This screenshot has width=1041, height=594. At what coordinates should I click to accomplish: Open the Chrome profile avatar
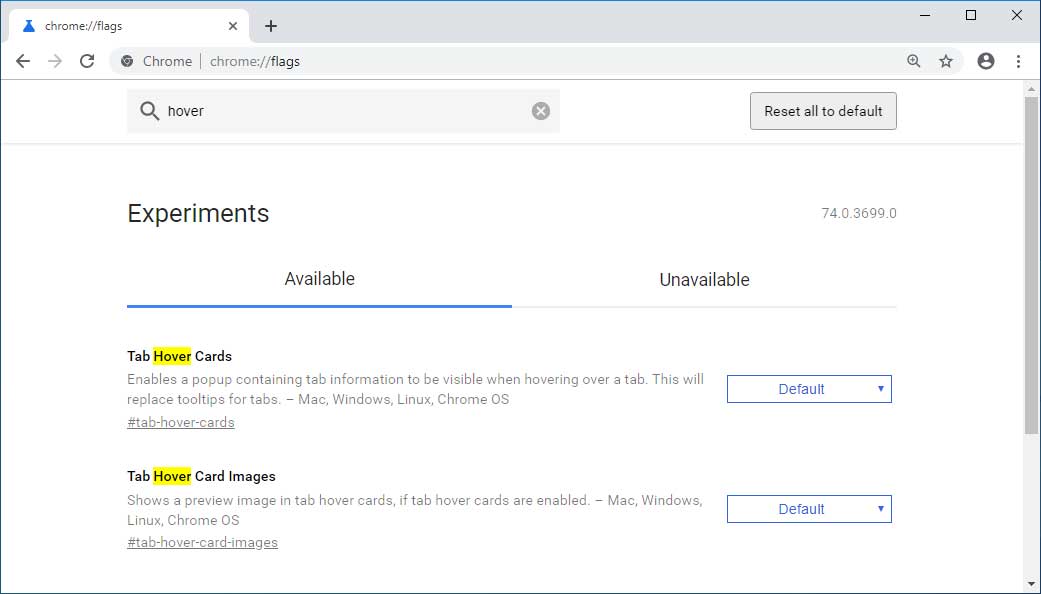[985, 61]
